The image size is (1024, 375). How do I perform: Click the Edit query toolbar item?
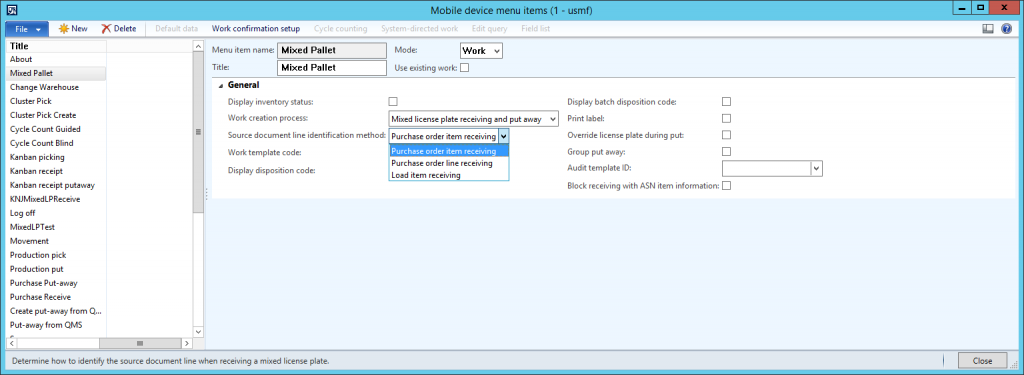[489, 29]
